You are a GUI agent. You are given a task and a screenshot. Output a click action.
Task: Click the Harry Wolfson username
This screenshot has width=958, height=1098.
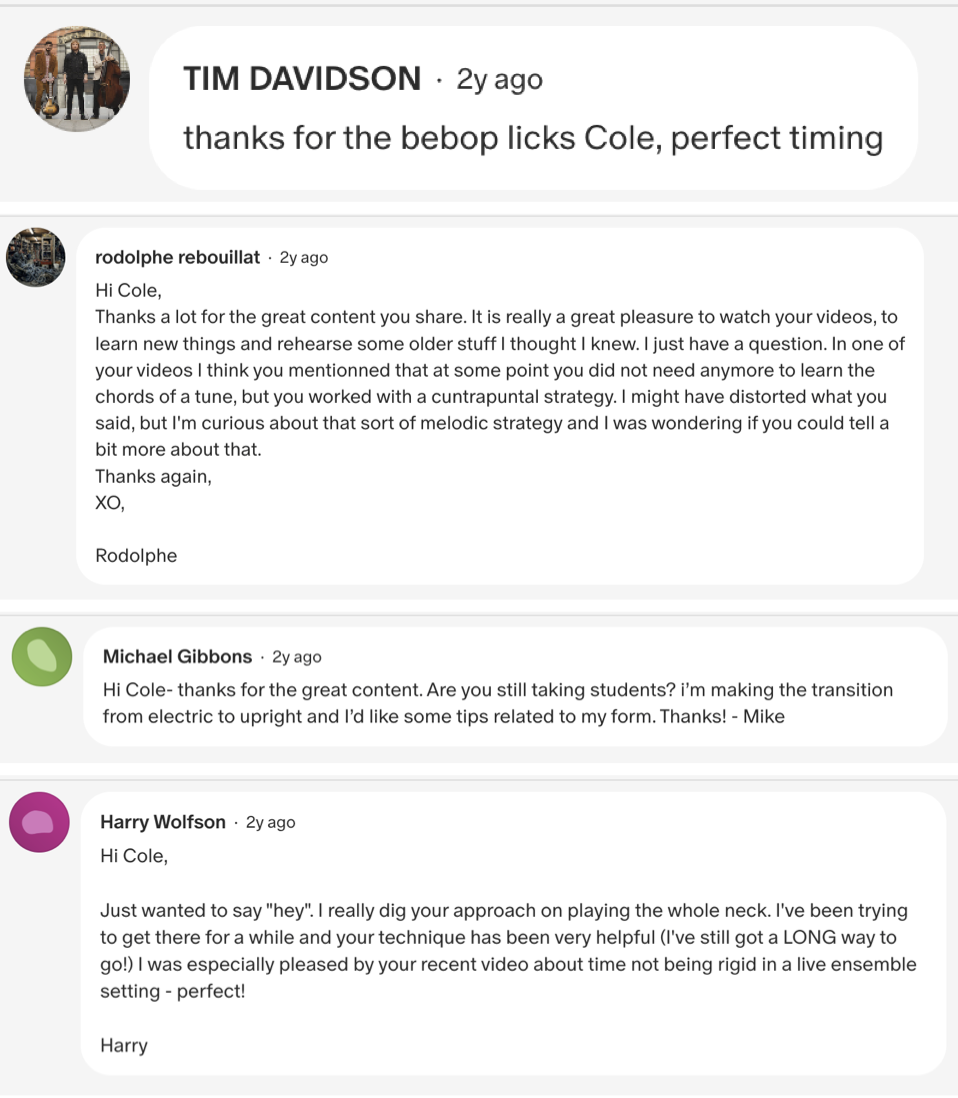click(162, 821)
